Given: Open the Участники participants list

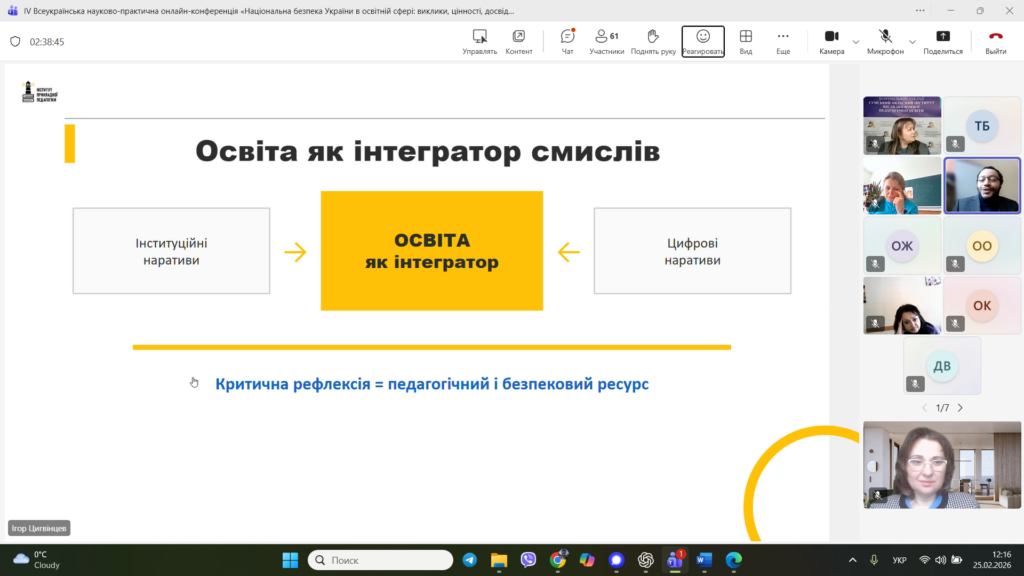Looking at the screenshot, I should (606, 37).
